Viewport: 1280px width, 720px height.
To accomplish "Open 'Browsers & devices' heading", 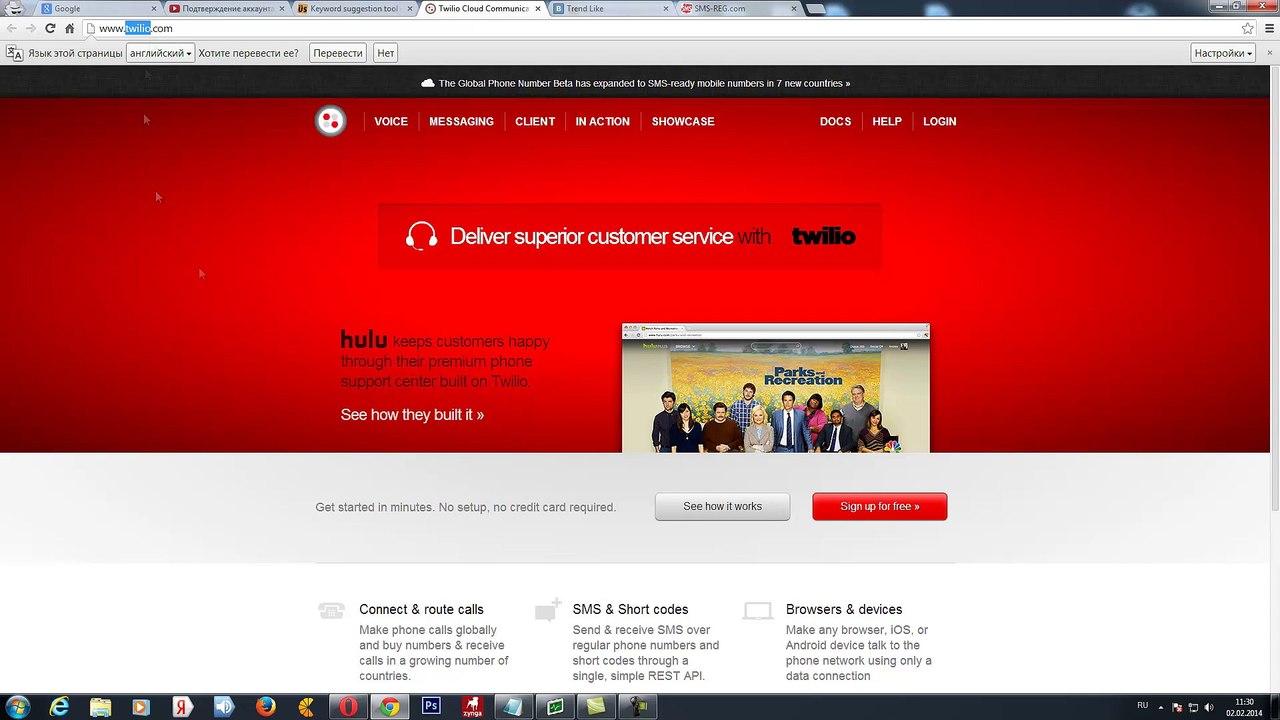I will coord(844,609).
